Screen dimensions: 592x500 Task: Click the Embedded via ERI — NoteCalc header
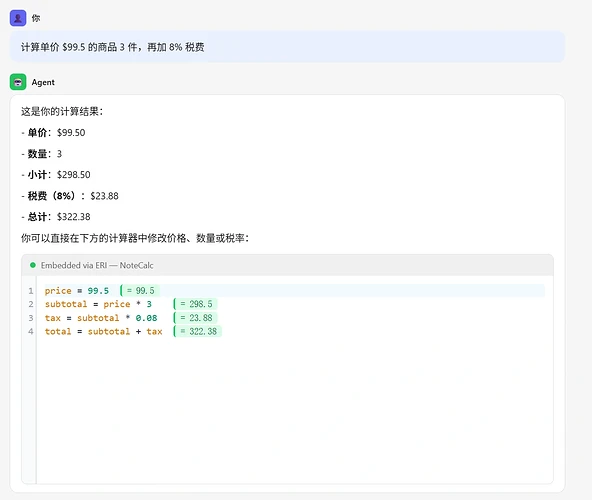point(287,265)
